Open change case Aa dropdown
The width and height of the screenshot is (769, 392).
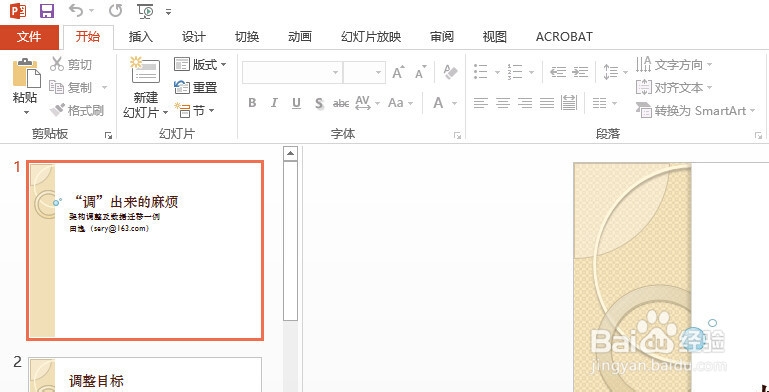400,103
